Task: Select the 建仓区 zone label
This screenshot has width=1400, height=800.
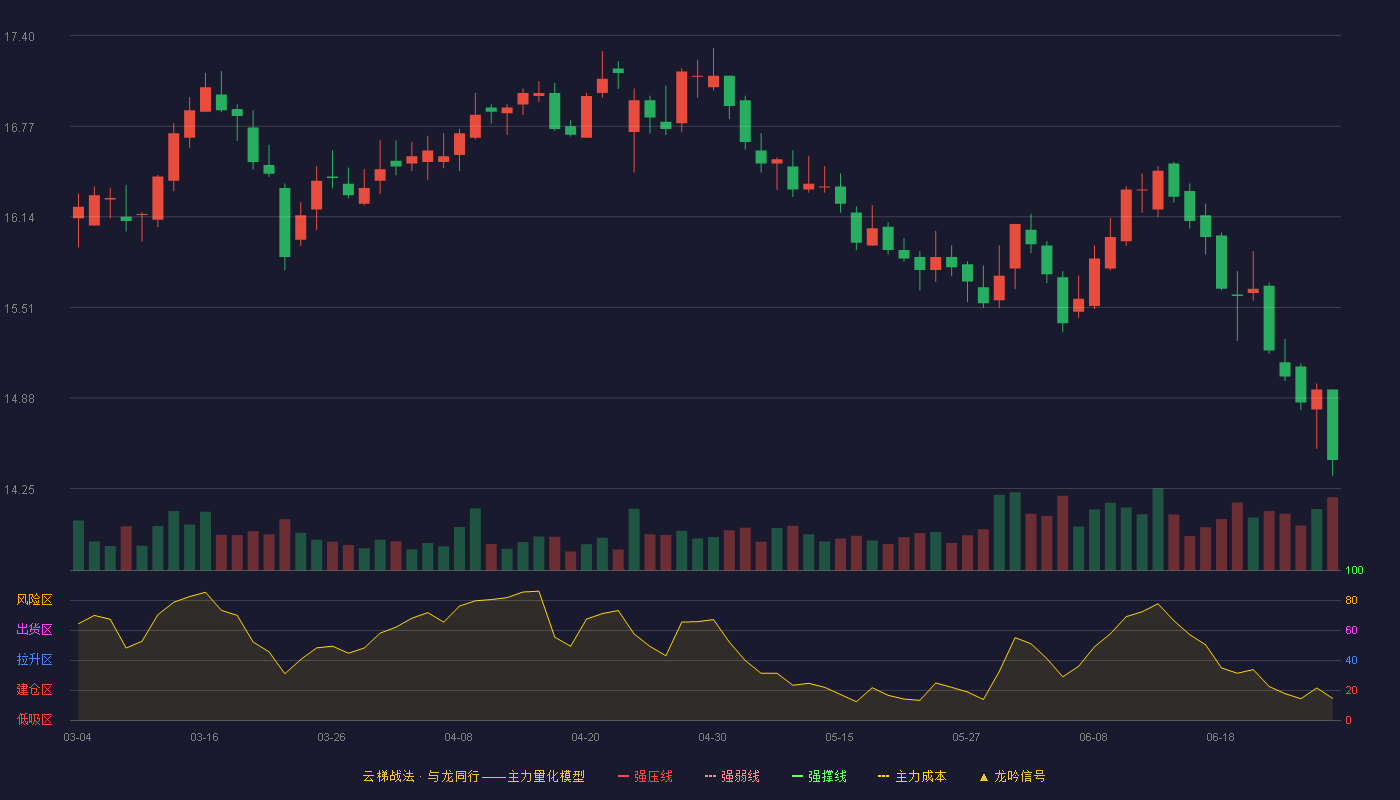Action: click(x=34, y=690)
